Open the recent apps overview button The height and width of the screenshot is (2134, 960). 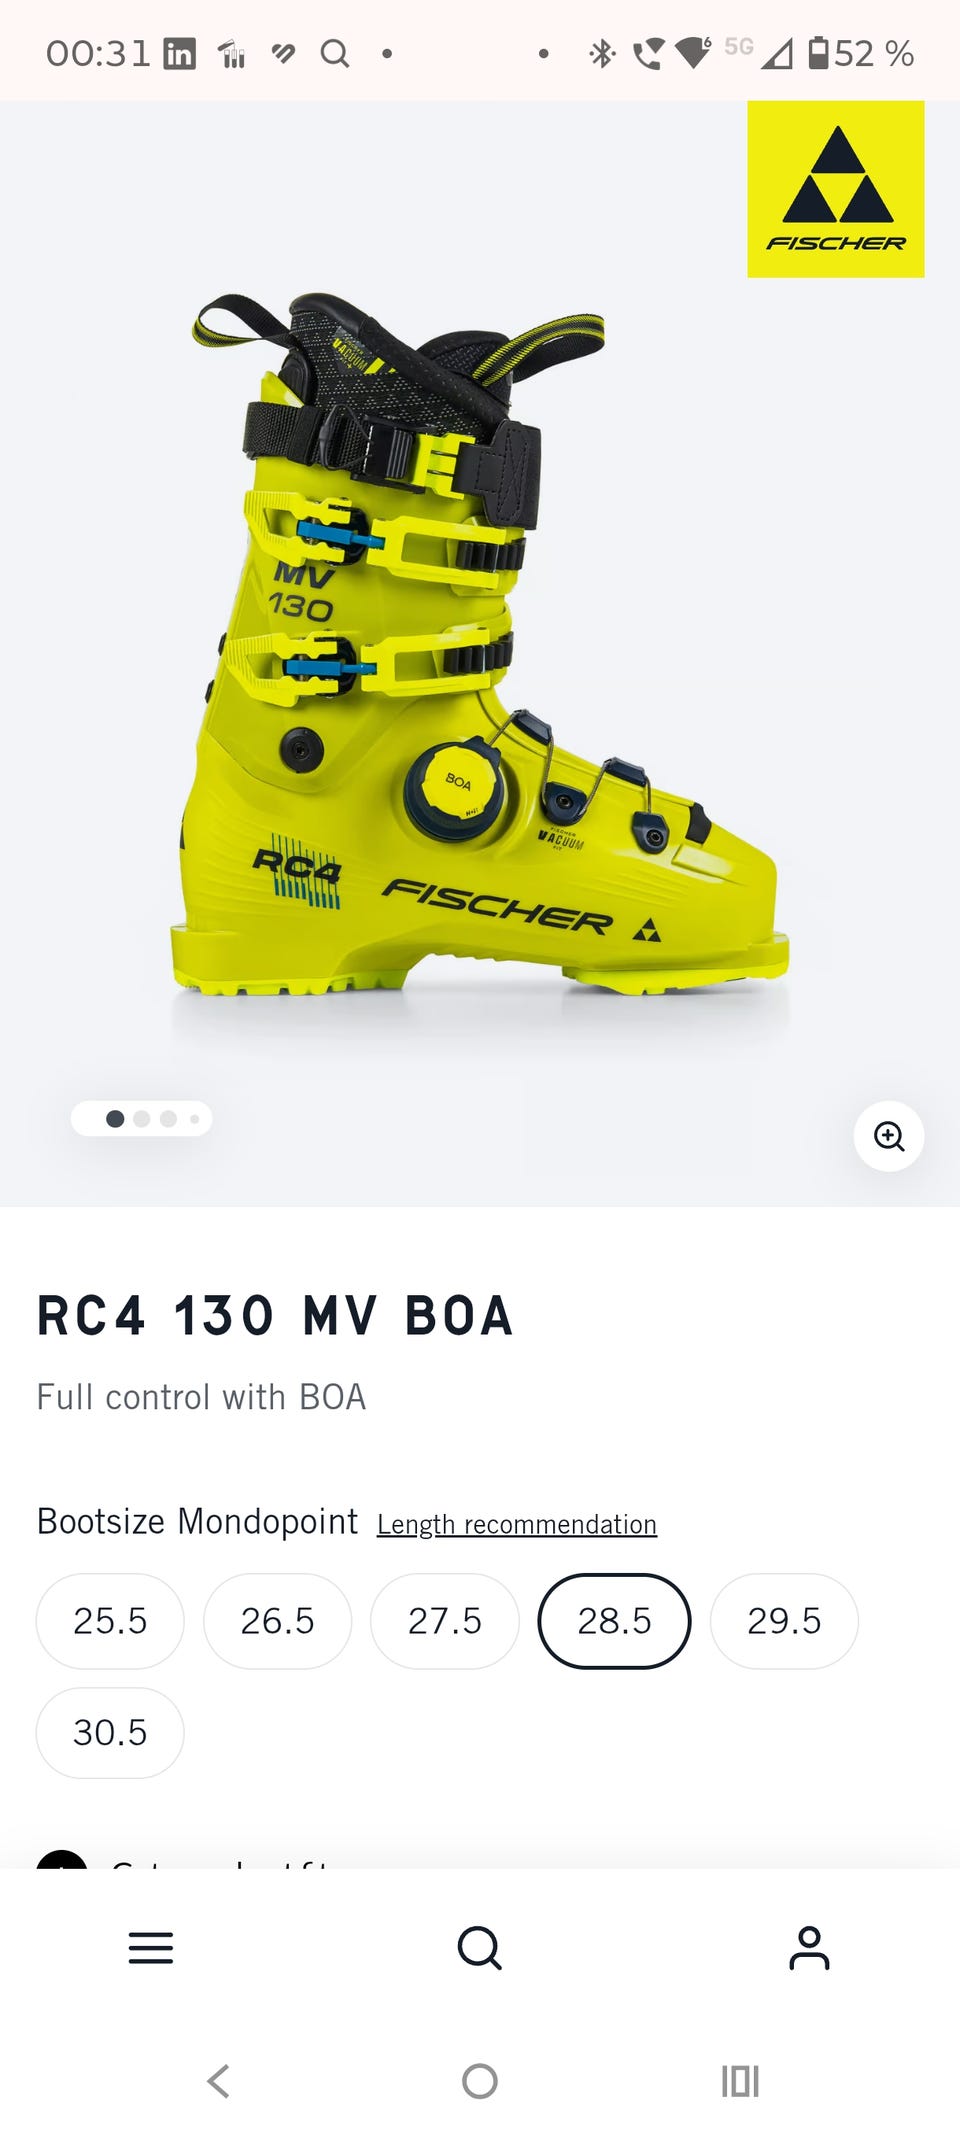click(740, 2081)
